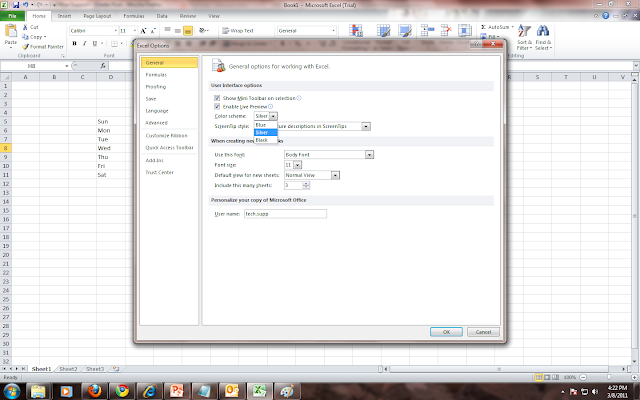This screenshot has height=400, width=640.
Task: Click Cancel in Excel Options dialog
Action: point(483,332)
